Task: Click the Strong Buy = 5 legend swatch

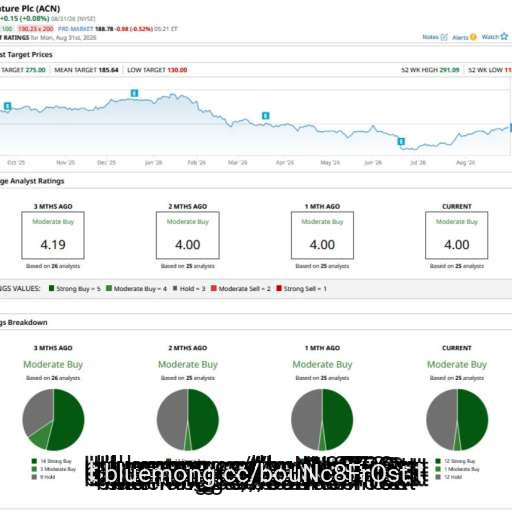Action: (51, 288)
